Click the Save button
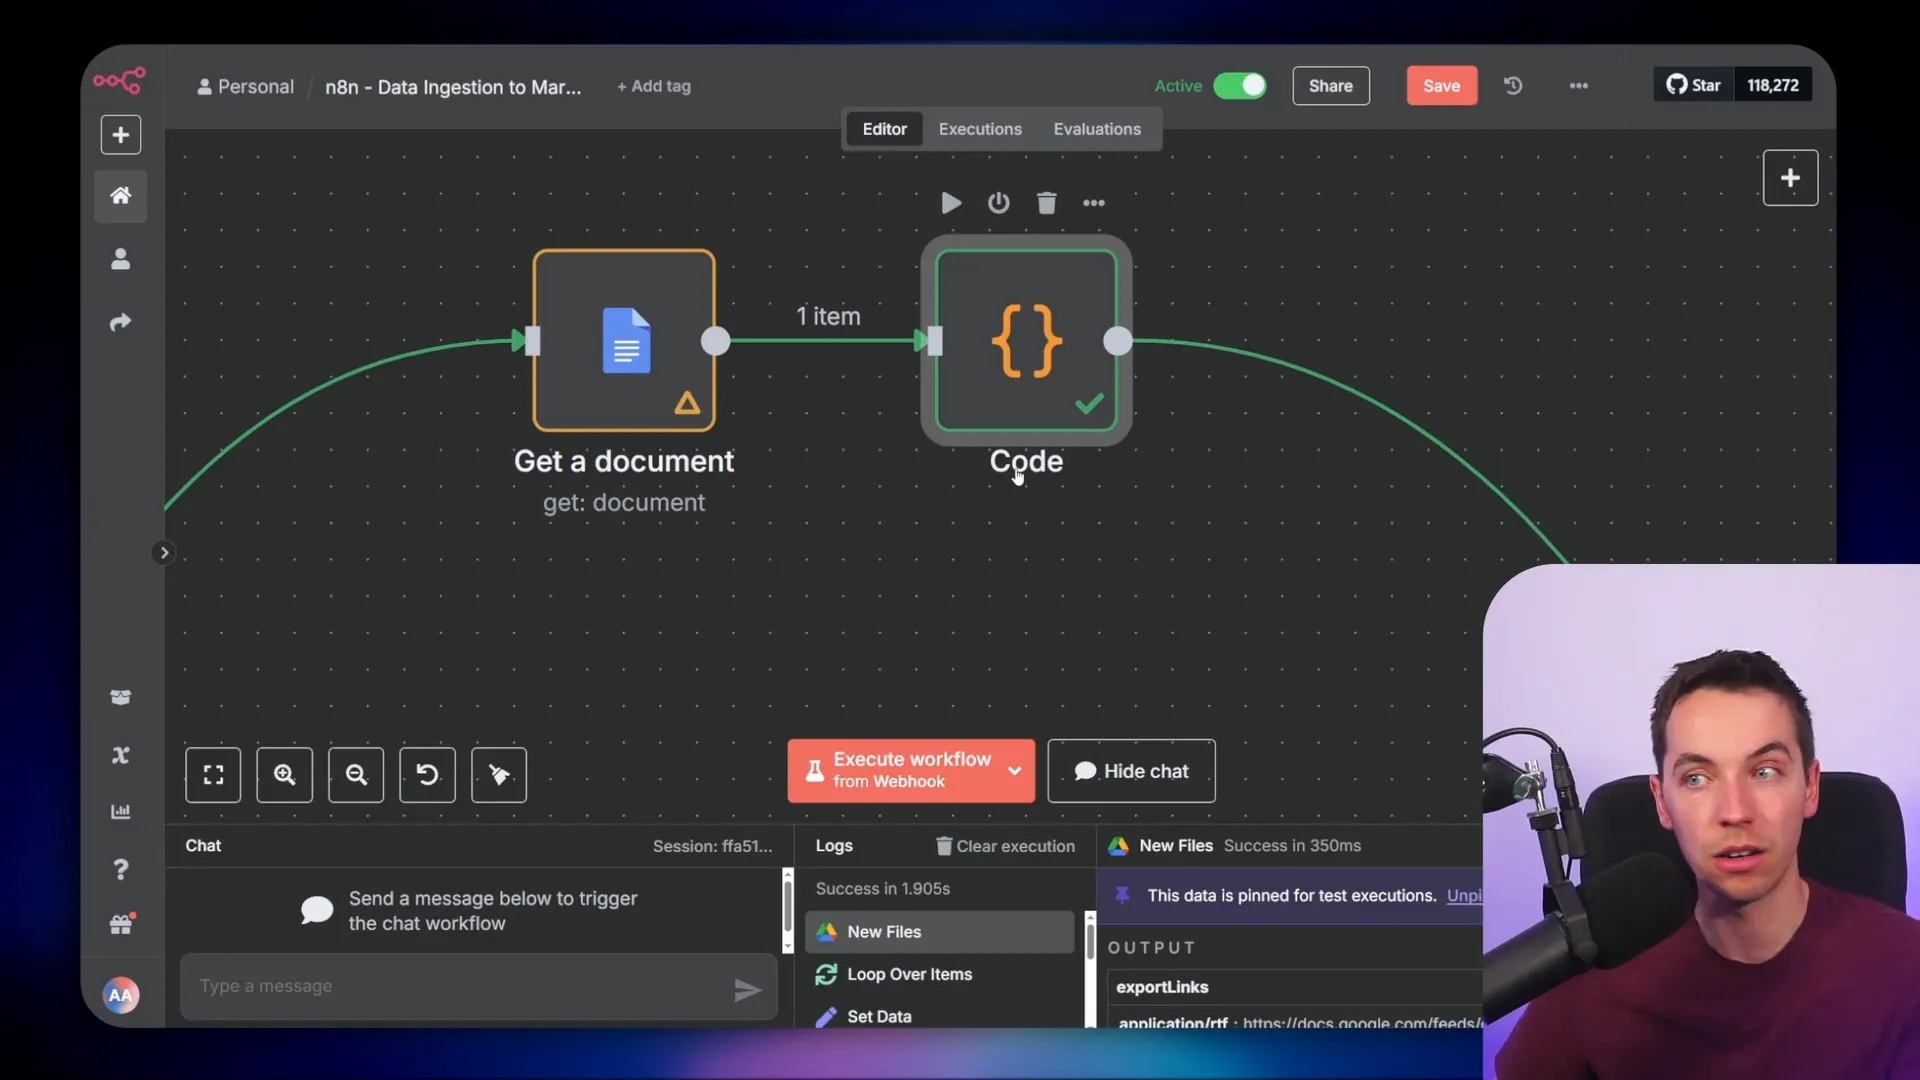The width and height of the screenshot is (1920, 1080). point(1441,86)
